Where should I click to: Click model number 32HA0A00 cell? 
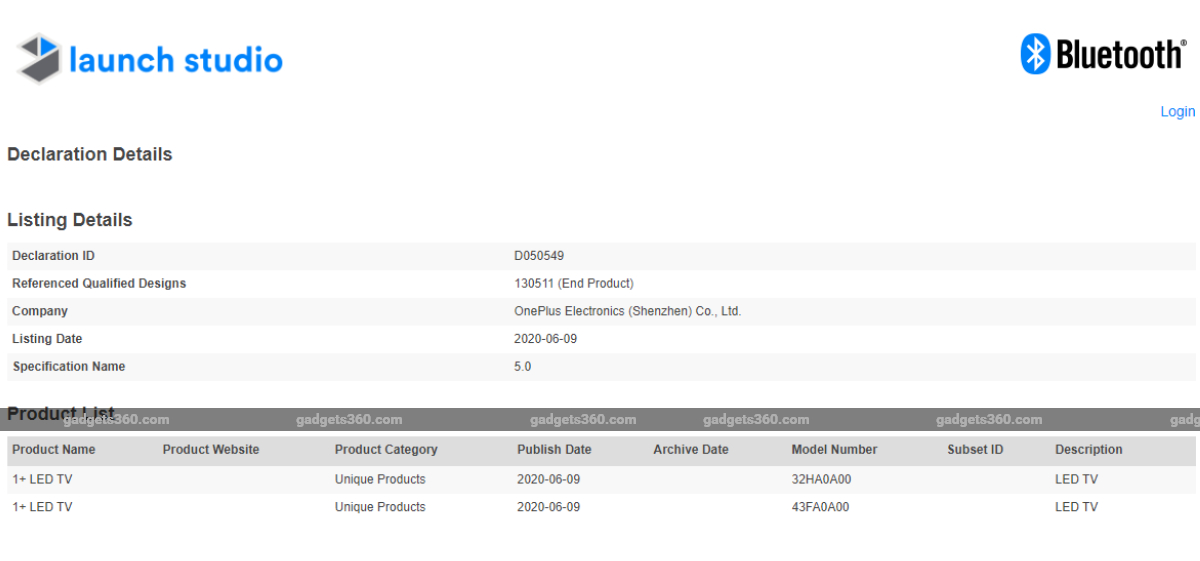pos(821,479)
